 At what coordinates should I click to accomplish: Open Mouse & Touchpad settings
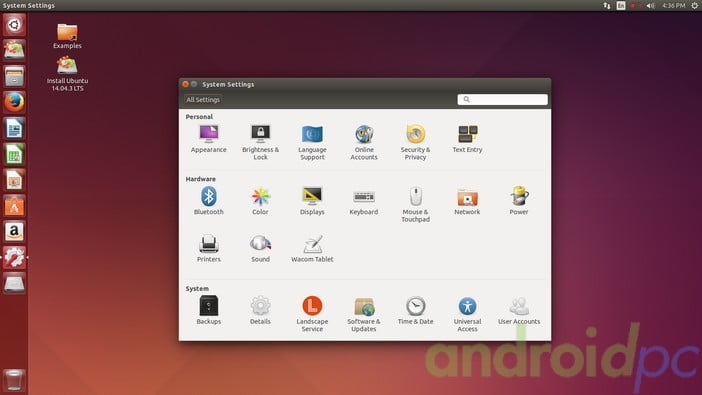click(x=415, y=205)
